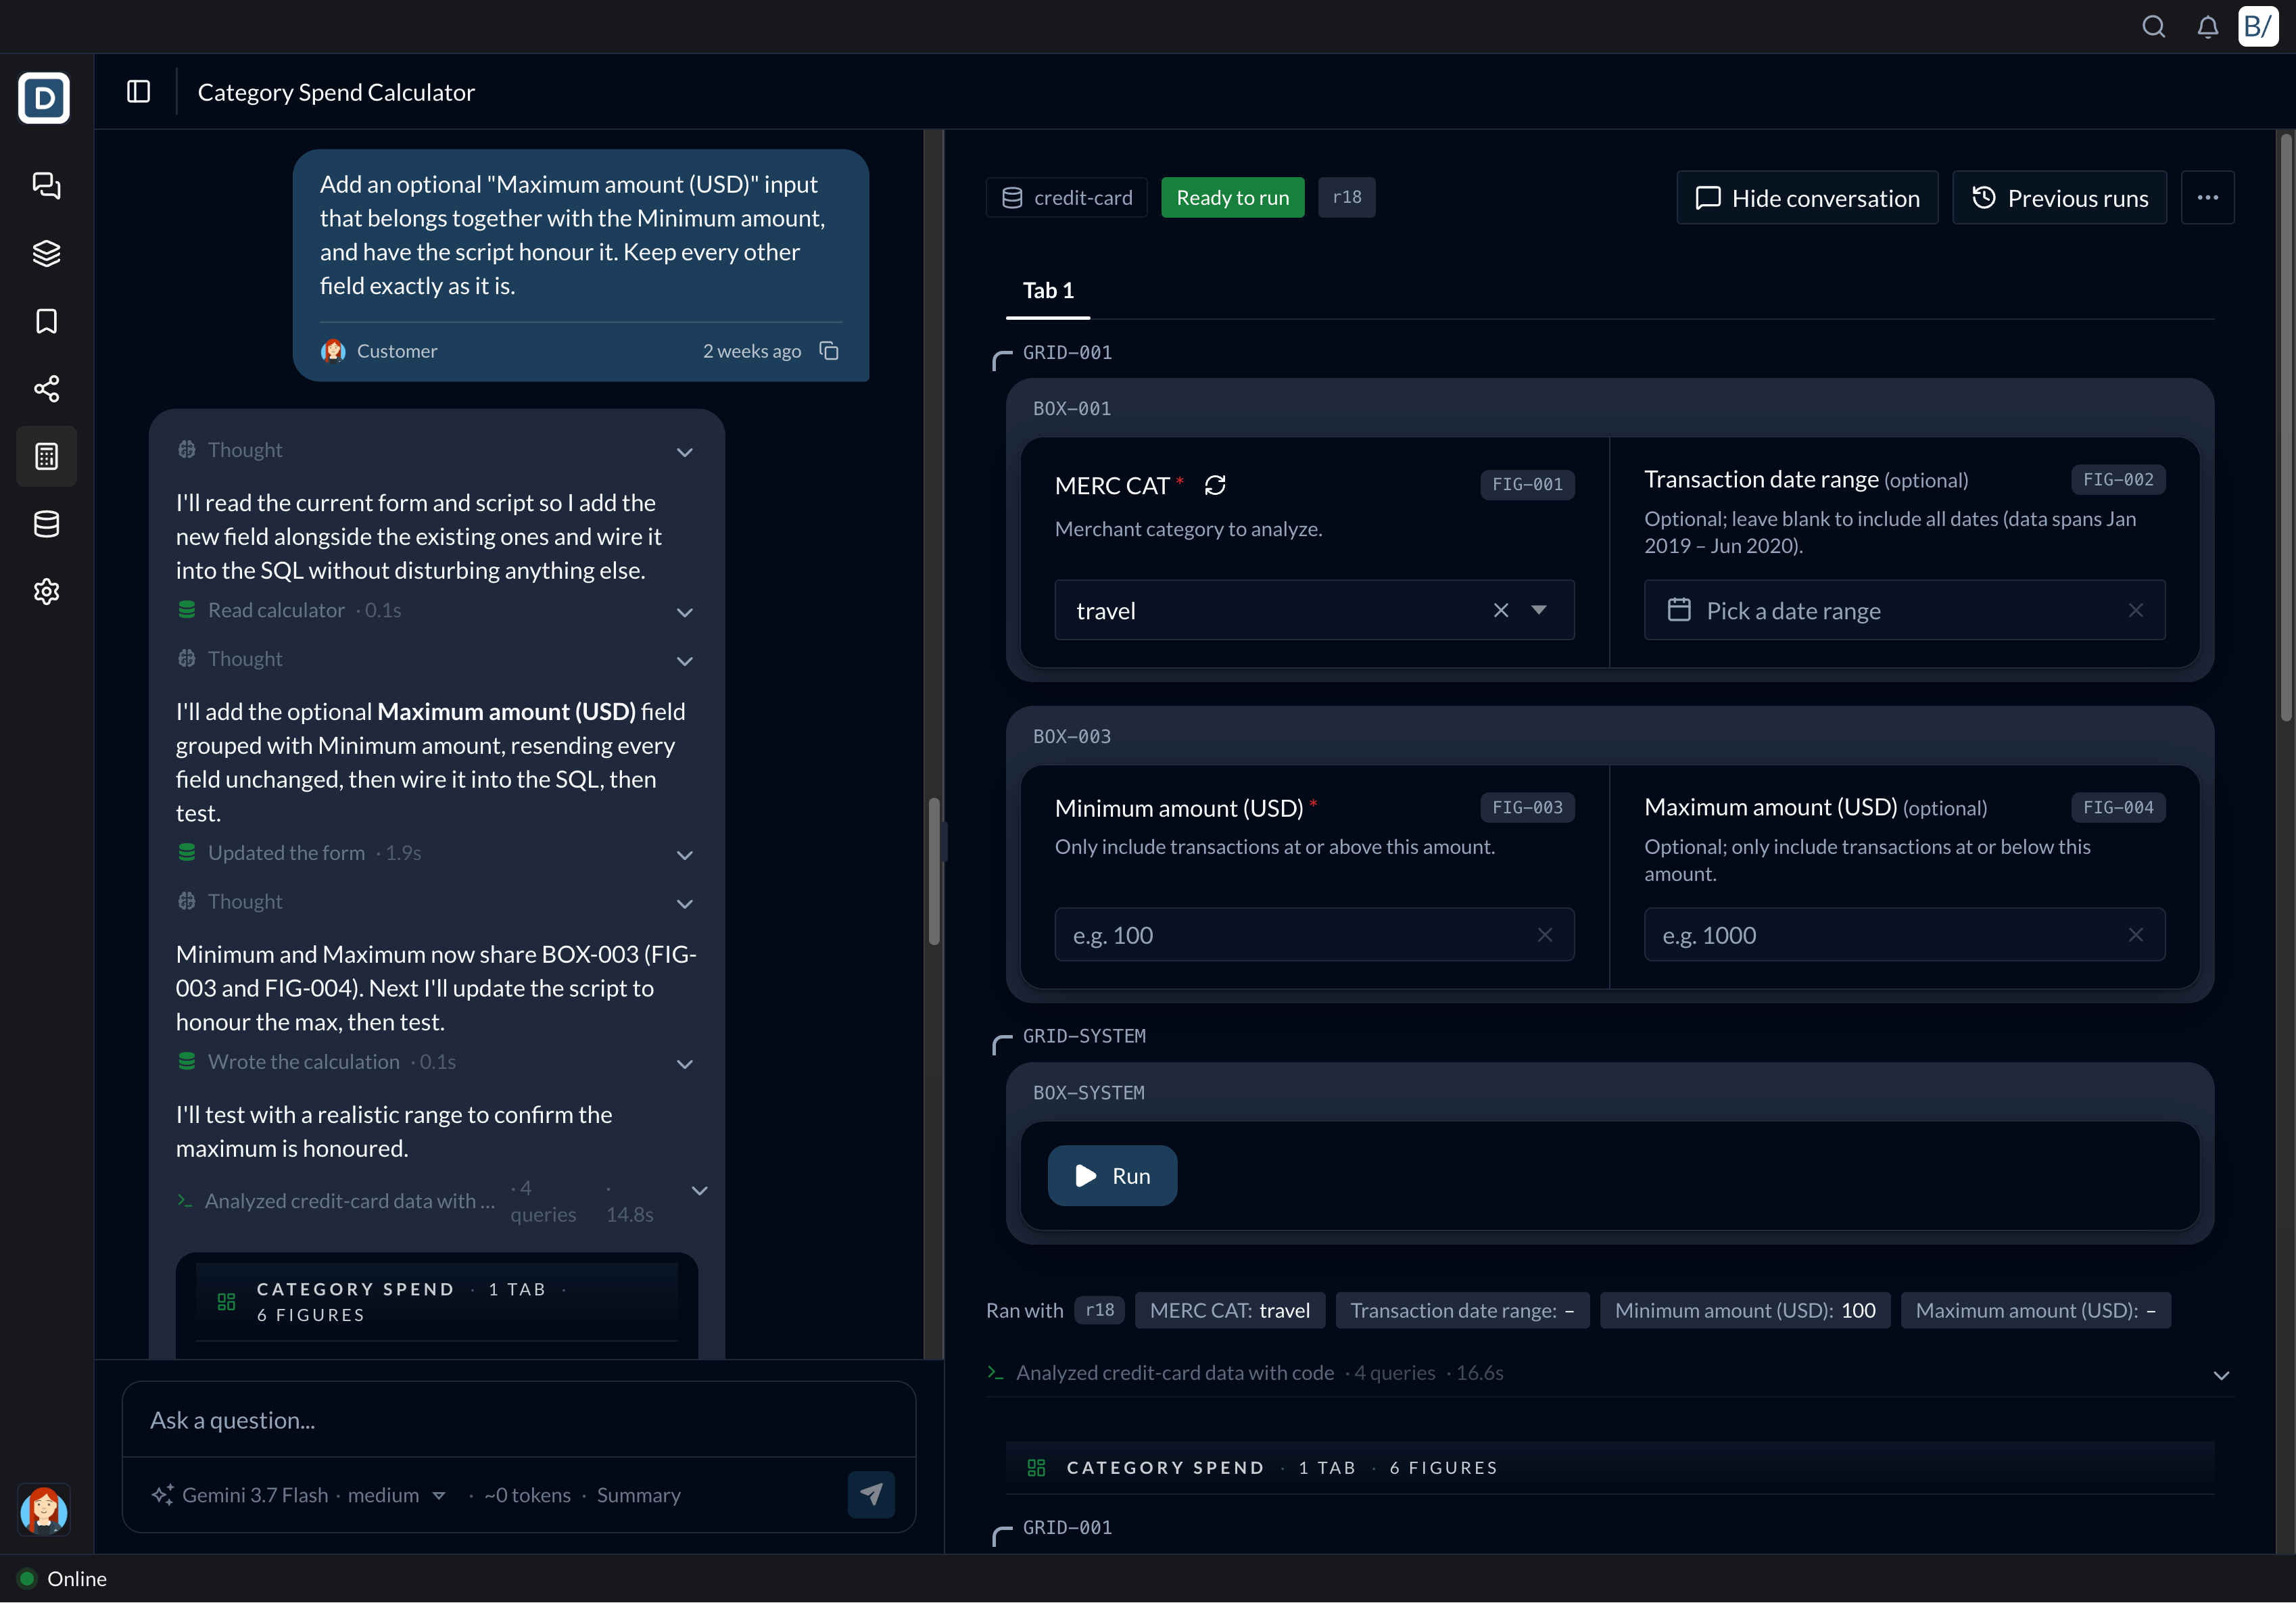Viewport: 2296px width, 1603px height.
Task: Open the bookmark icon in the sidebar
Action: coord(46,321)
